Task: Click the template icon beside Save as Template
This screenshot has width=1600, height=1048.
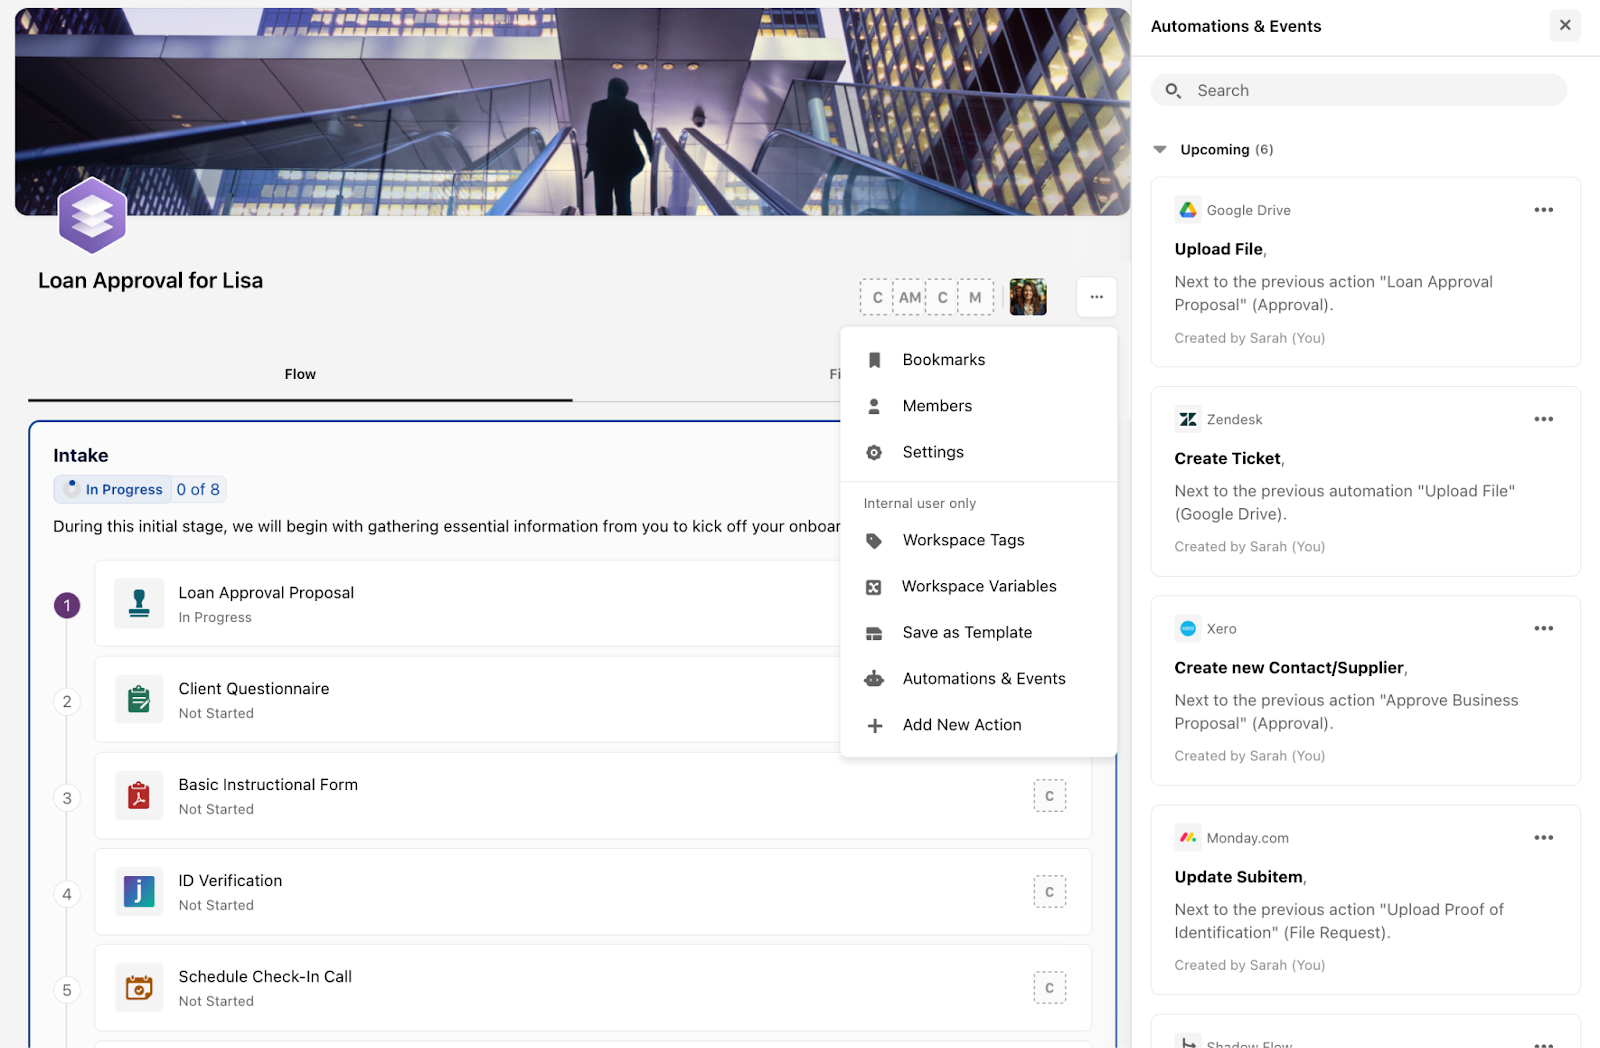Action: click(874, 633)
